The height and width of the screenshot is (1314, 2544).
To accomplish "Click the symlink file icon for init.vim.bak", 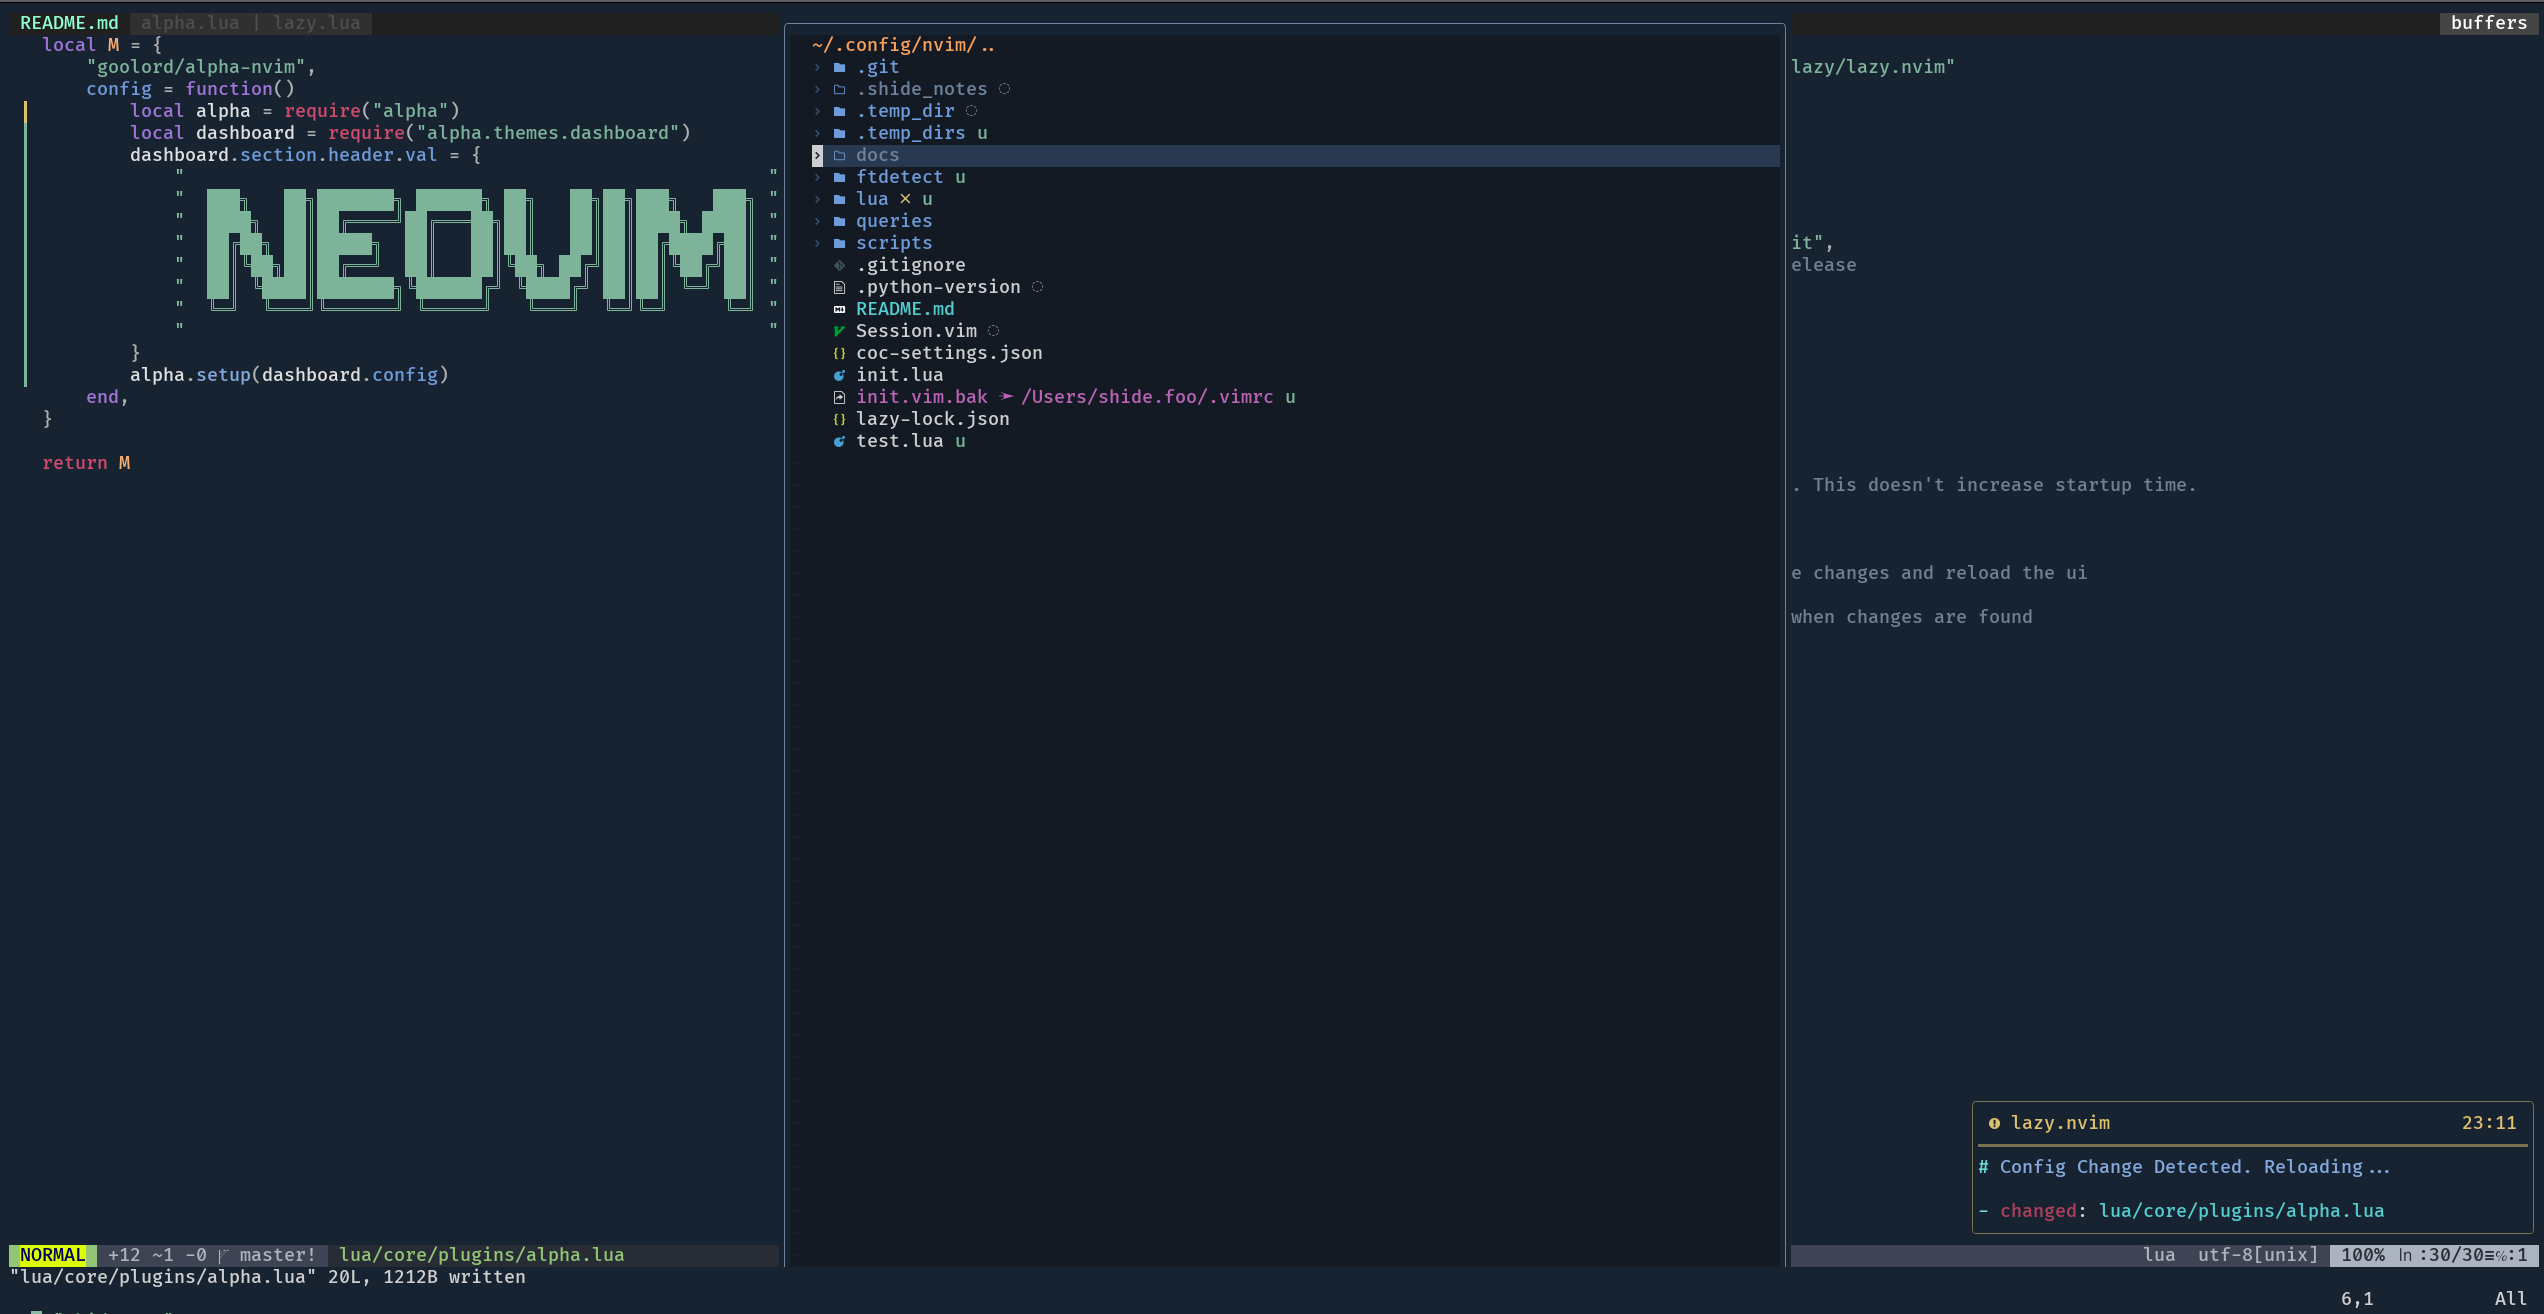I will pos(839,397).
